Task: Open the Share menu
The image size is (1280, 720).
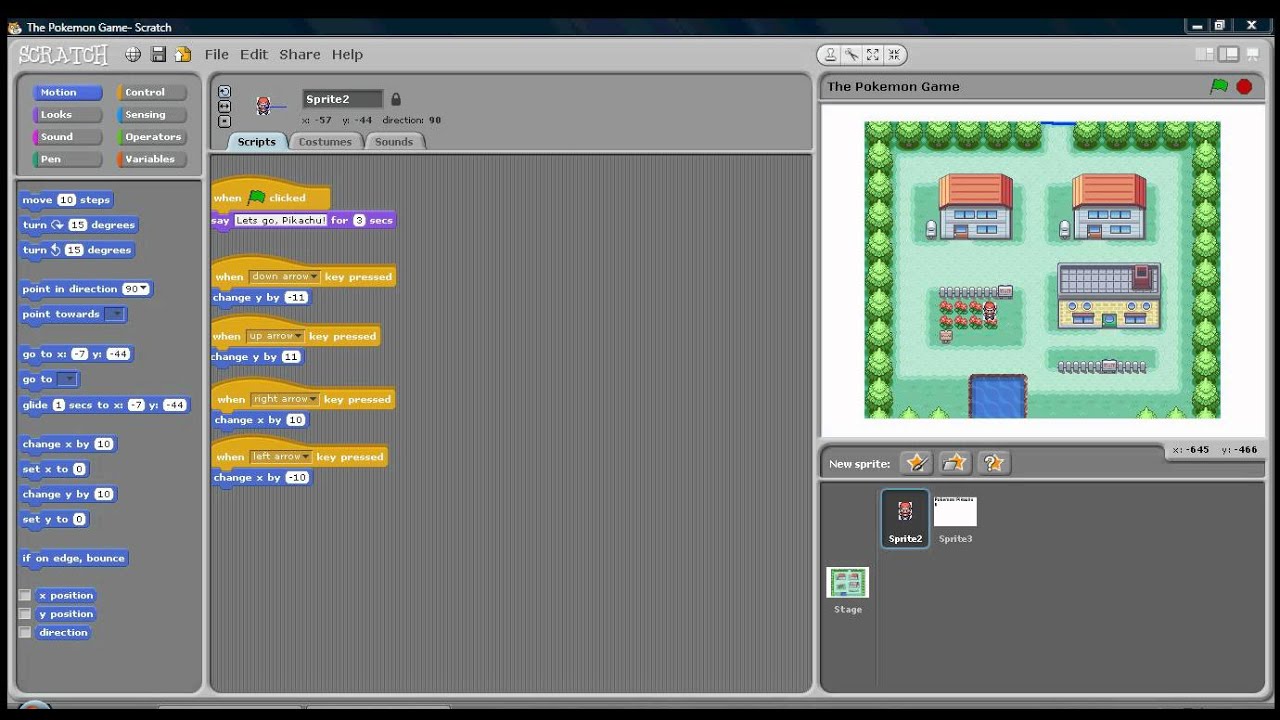Action: [x=300, y=55]
